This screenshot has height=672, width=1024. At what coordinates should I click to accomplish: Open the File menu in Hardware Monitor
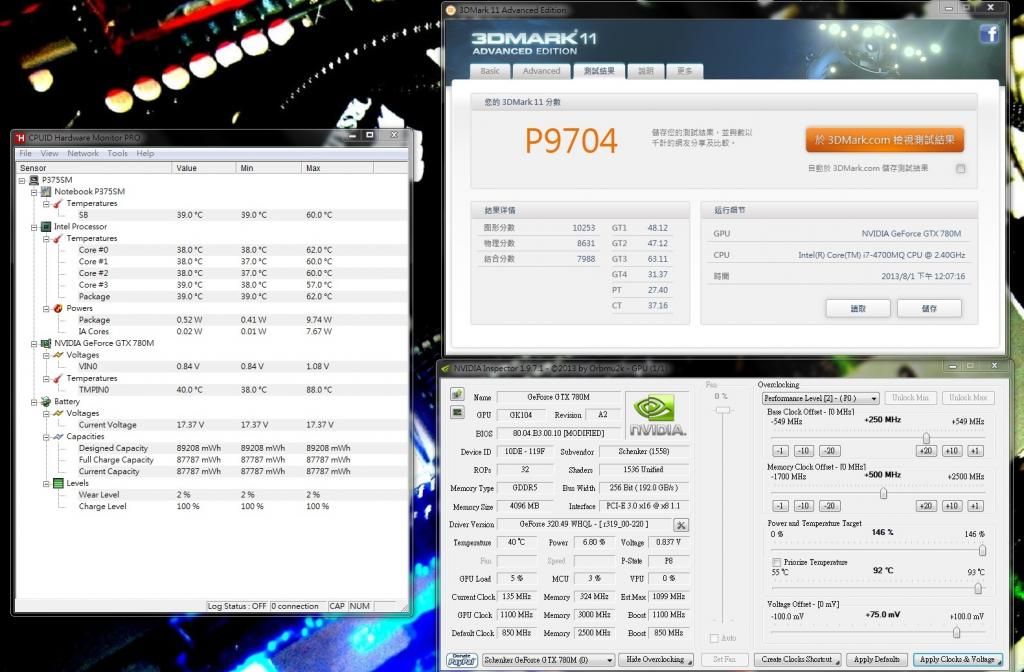tap(25, 153)
